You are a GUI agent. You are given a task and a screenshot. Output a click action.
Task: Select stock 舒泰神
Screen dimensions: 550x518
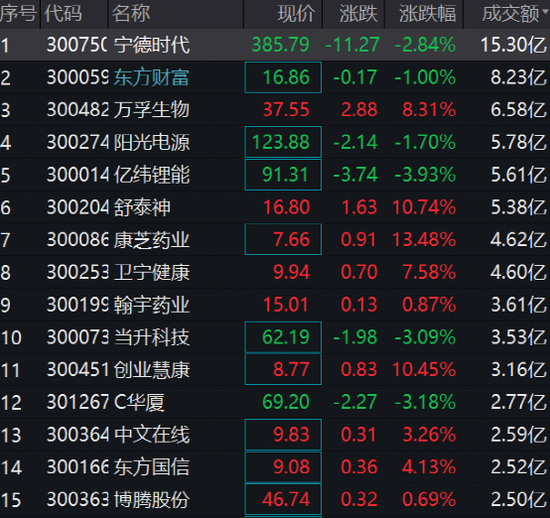(142, 207)
